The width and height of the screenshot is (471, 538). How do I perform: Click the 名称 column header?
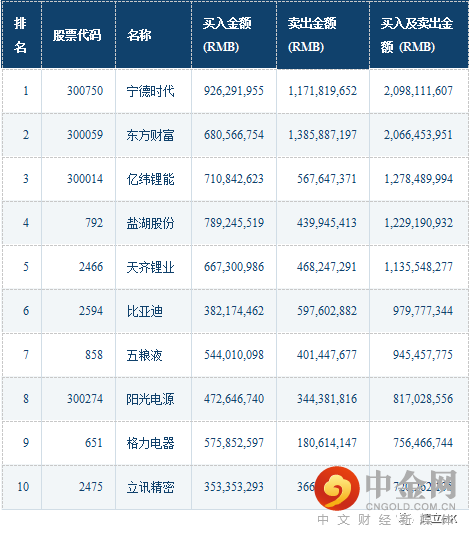pos(153,35)
